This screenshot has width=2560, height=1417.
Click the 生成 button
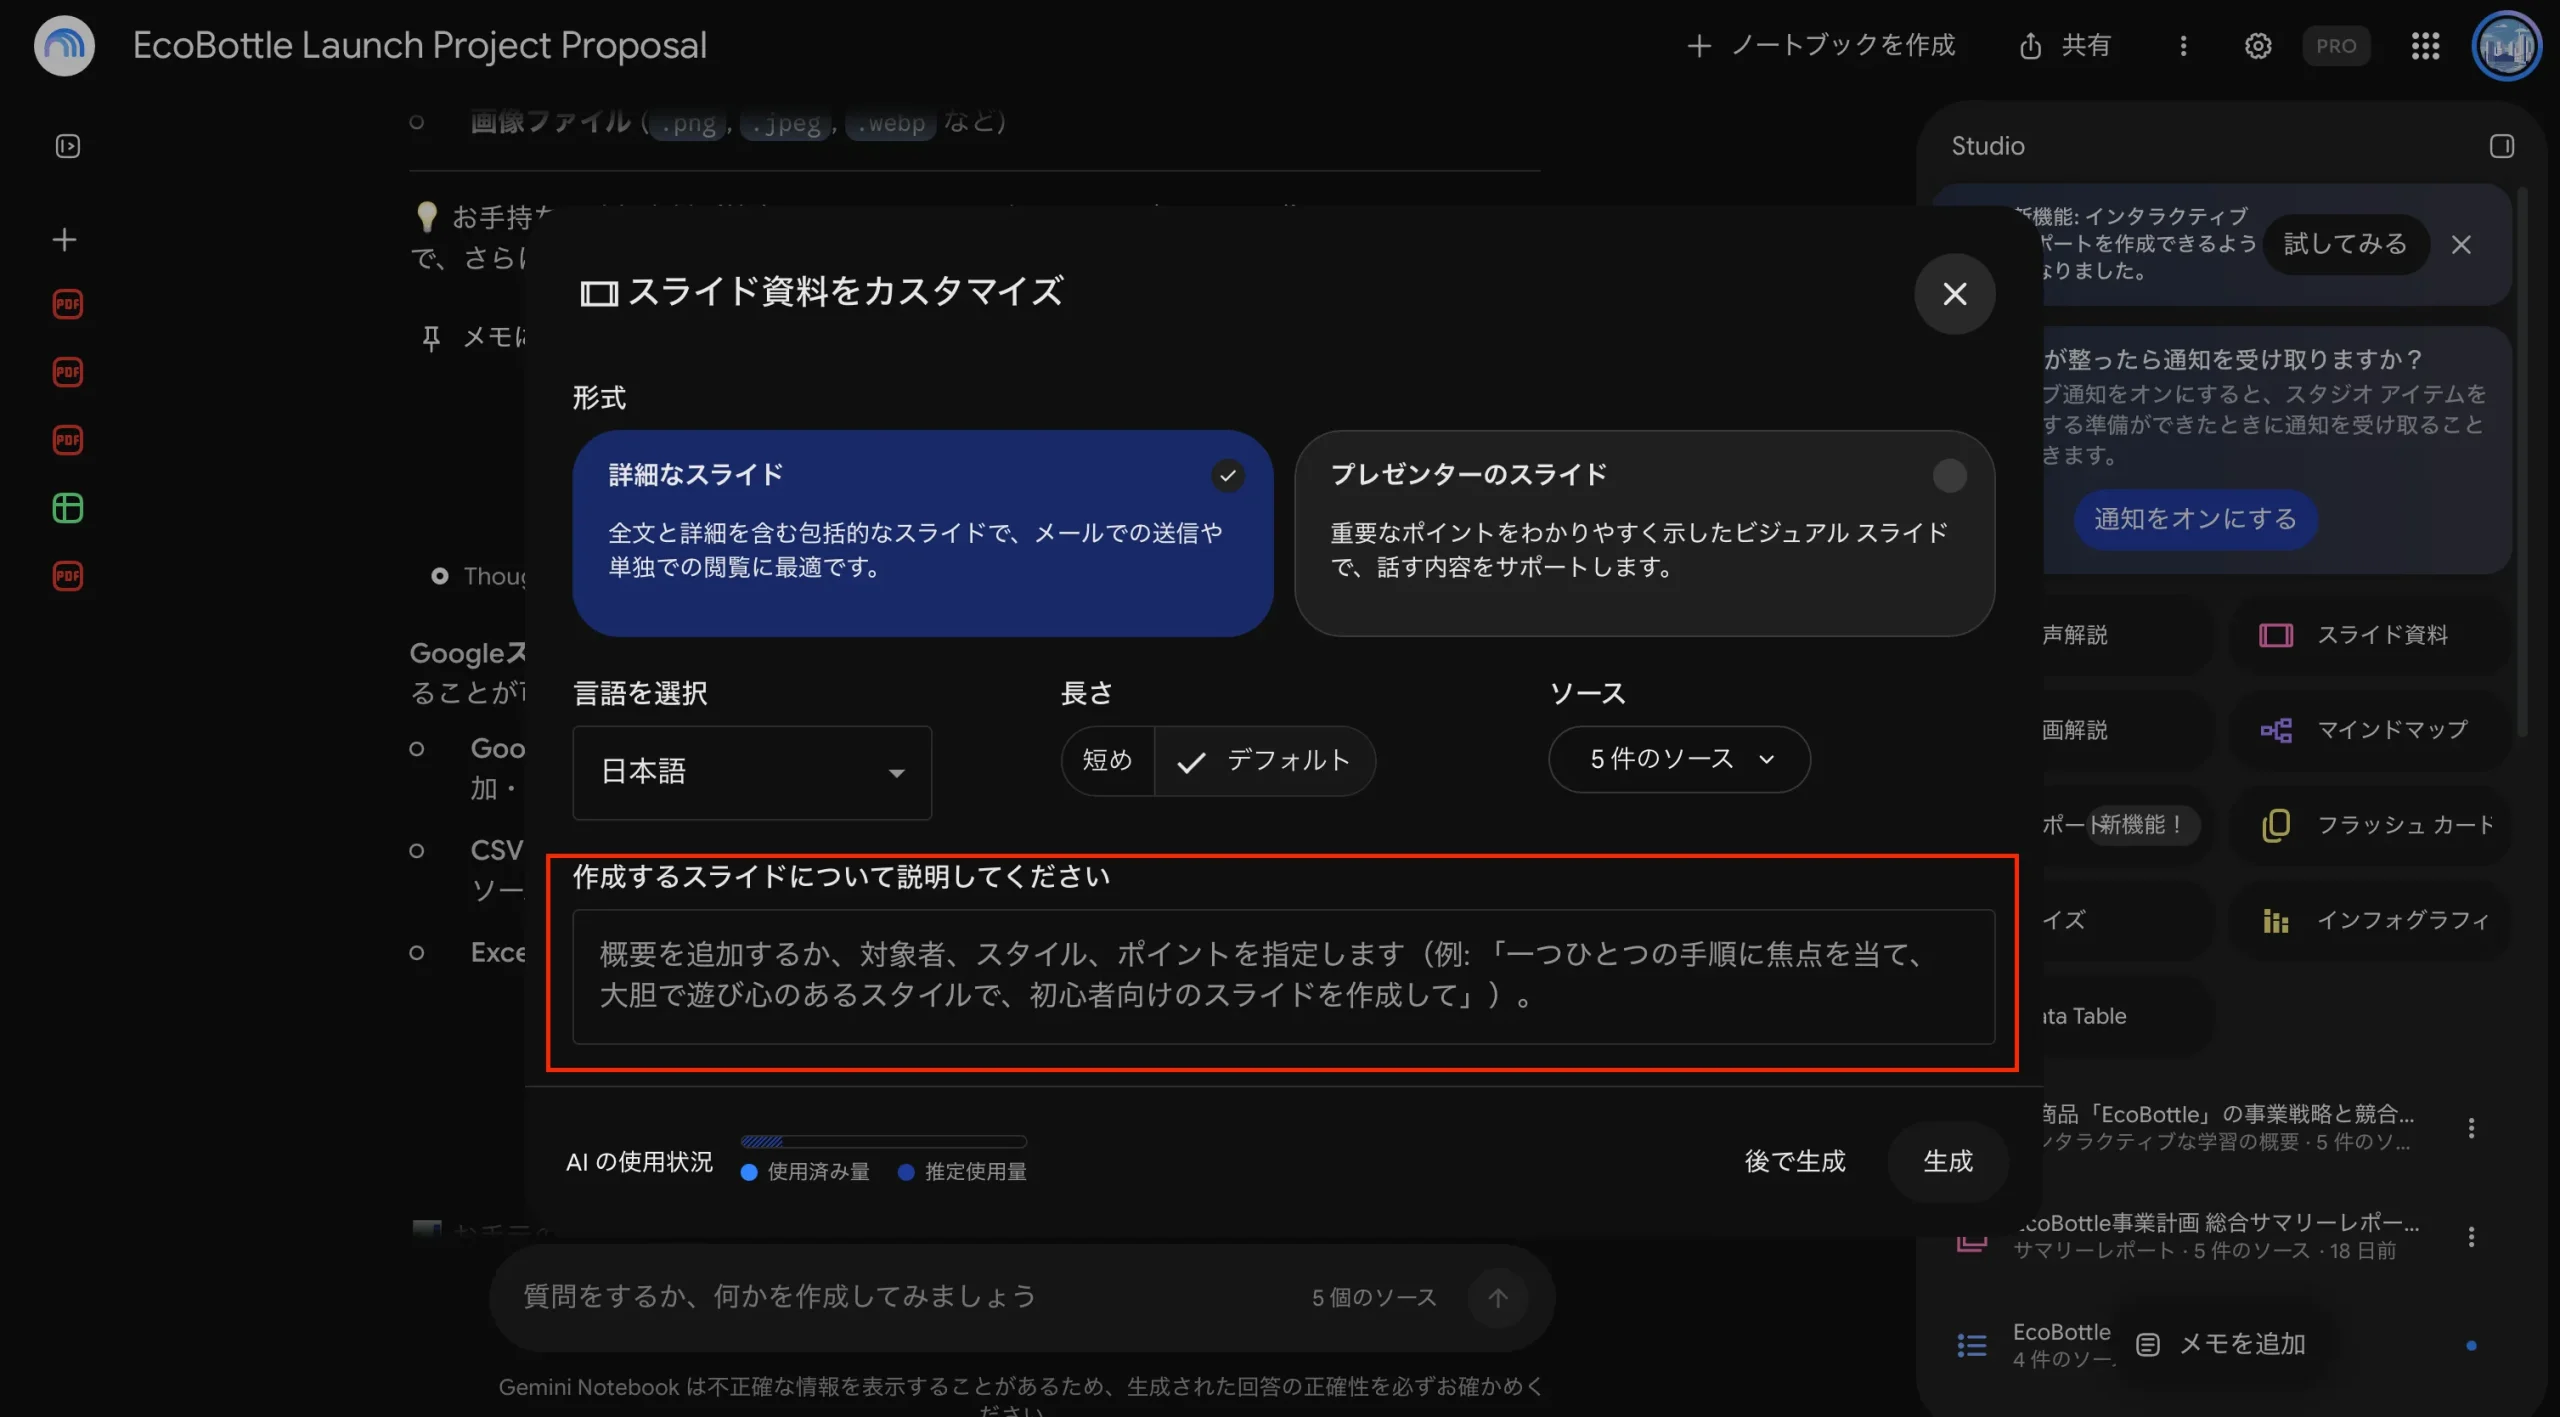pos(1948,1161)
